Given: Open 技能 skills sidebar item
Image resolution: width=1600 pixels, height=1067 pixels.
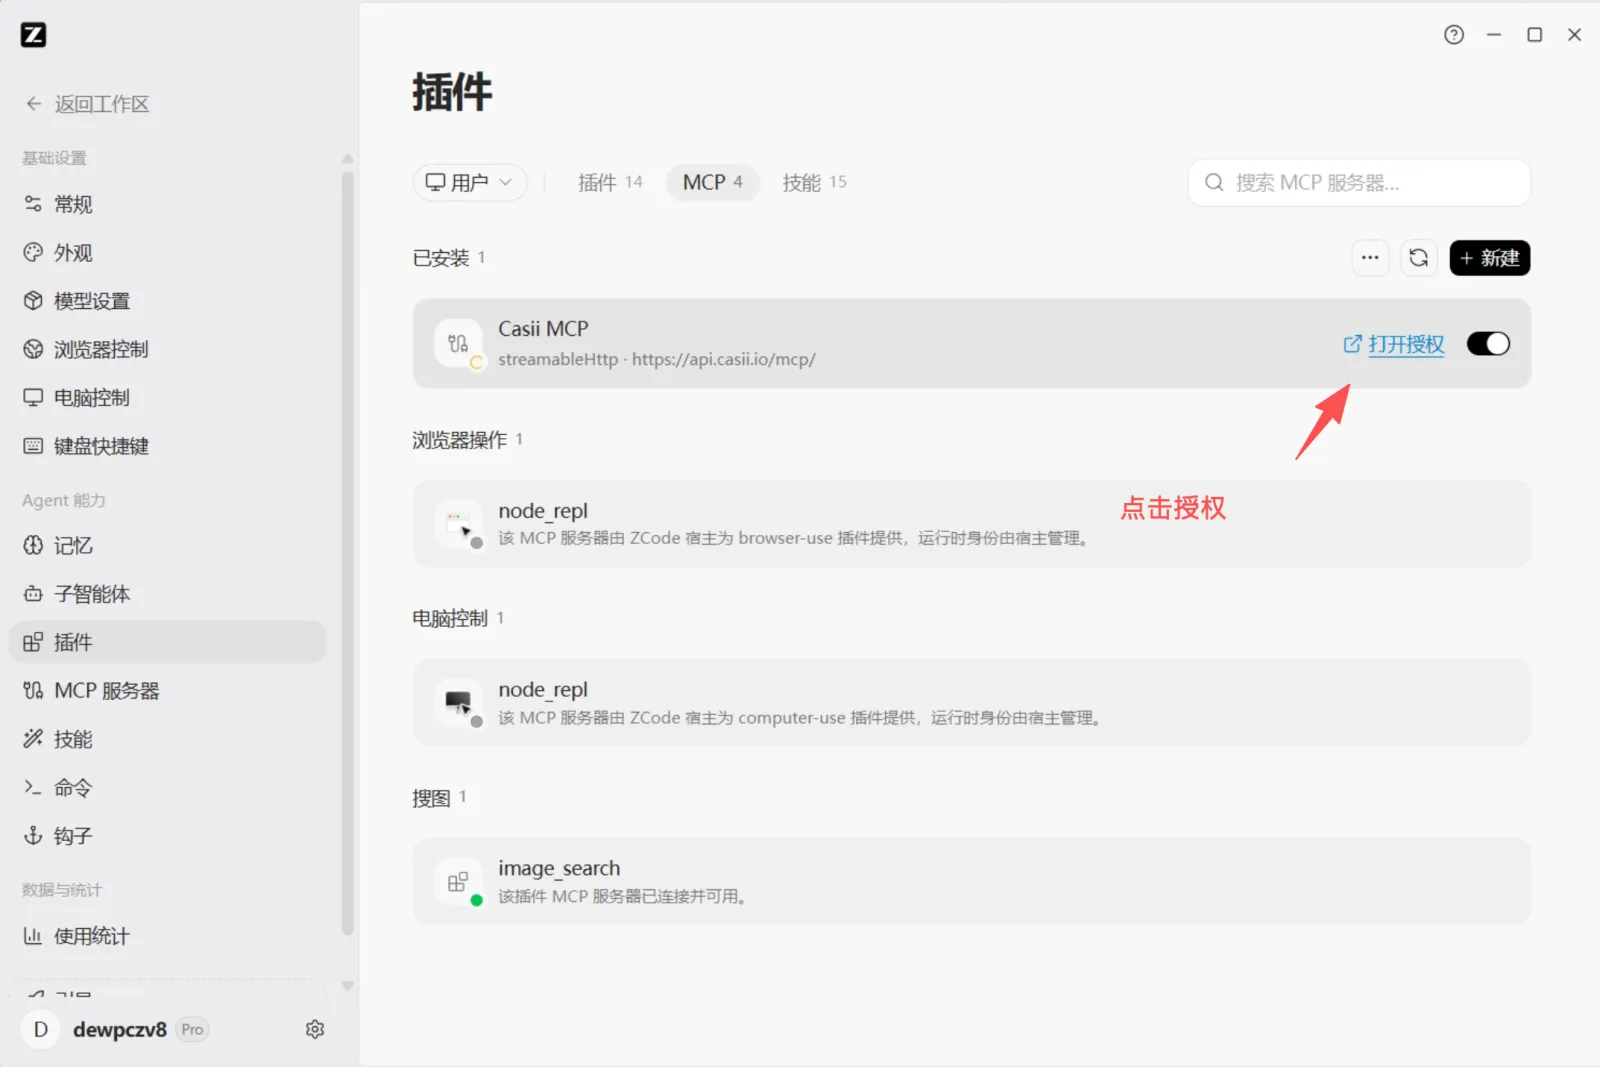Looking at the screenshot, I should pyautogui.click(x=168, y=739).
